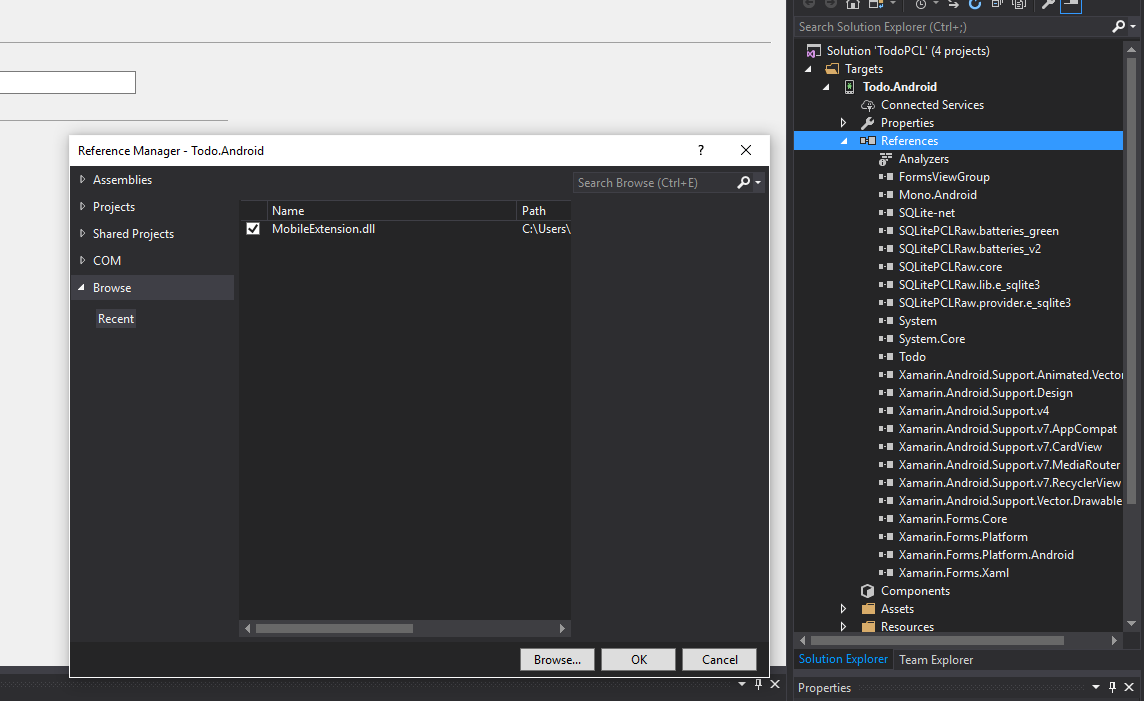The width and height of the screenshot is (1144, 701).
Task: Switch to the Solution Explorer tab
Action: pyautogui.click(x=843, y=659)
